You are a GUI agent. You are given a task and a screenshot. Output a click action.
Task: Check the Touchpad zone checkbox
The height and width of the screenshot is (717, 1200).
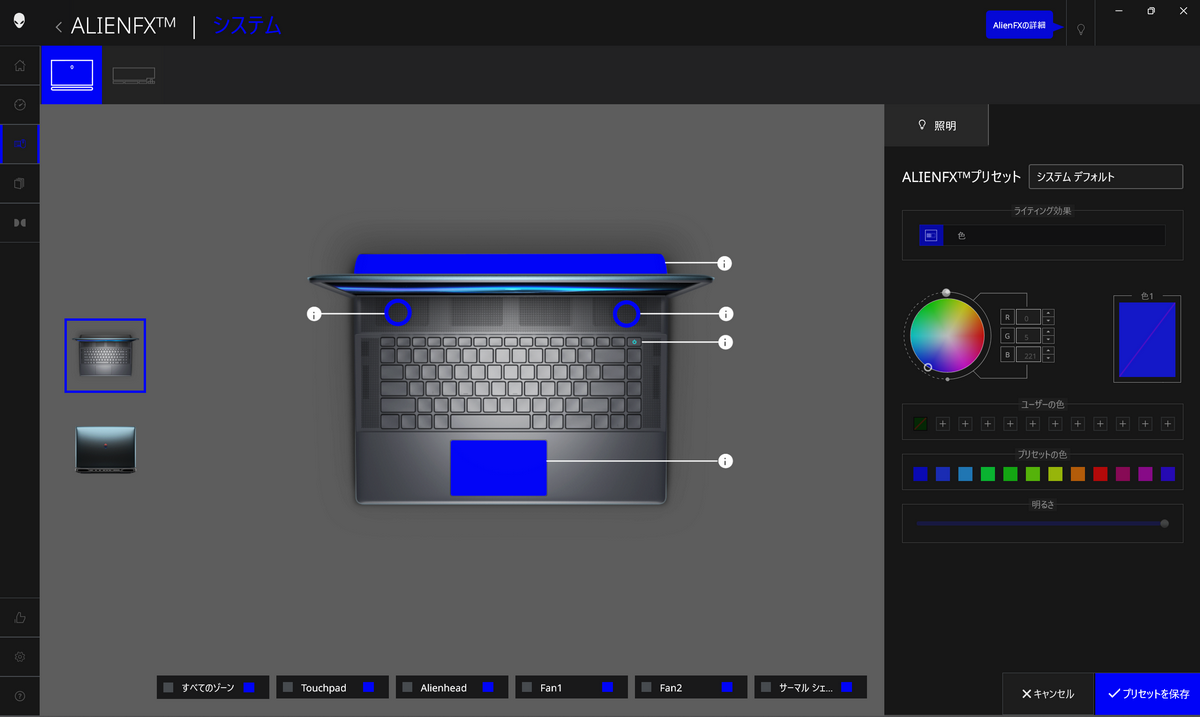click(x=288, y=688)
